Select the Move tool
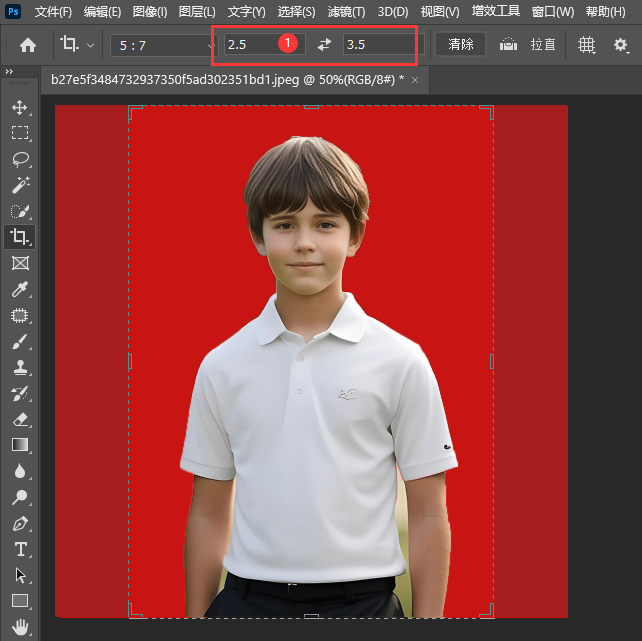Viewport: 642px width, 641px height. point(19,107)
